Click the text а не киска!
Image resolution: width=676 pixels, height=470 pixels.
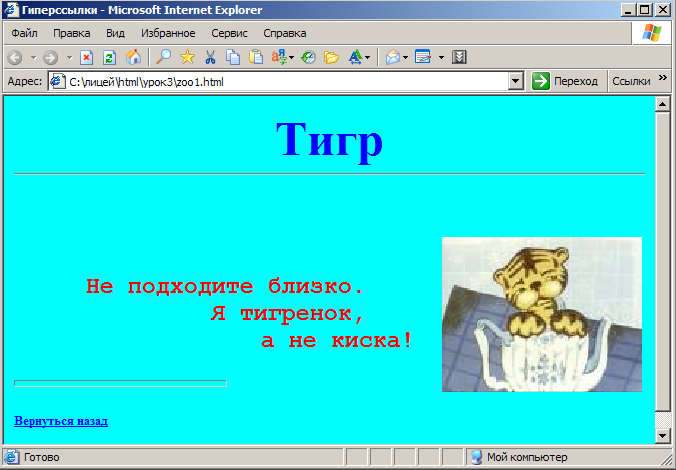(x=337, y=341)
